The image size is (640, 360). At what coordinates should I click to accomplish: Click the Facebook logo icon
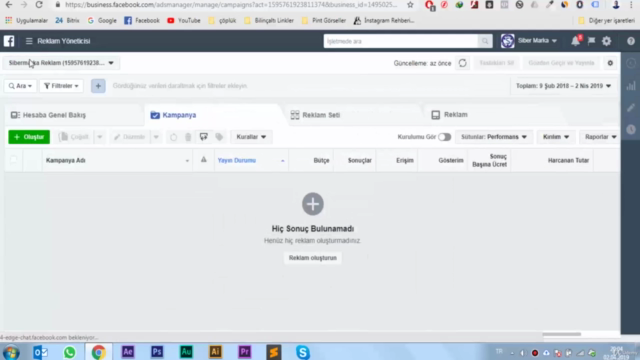point(9,41)
